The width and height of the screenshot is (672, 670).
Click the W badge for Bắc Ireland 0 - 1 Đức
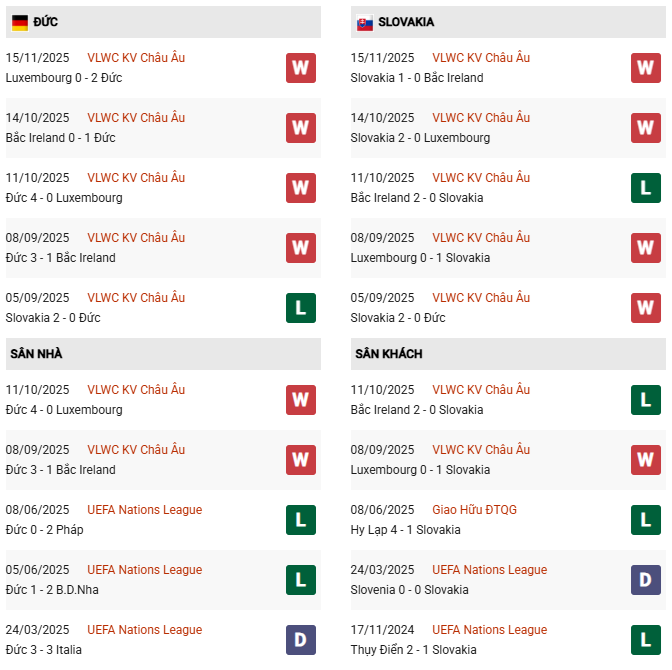point(300,128)
